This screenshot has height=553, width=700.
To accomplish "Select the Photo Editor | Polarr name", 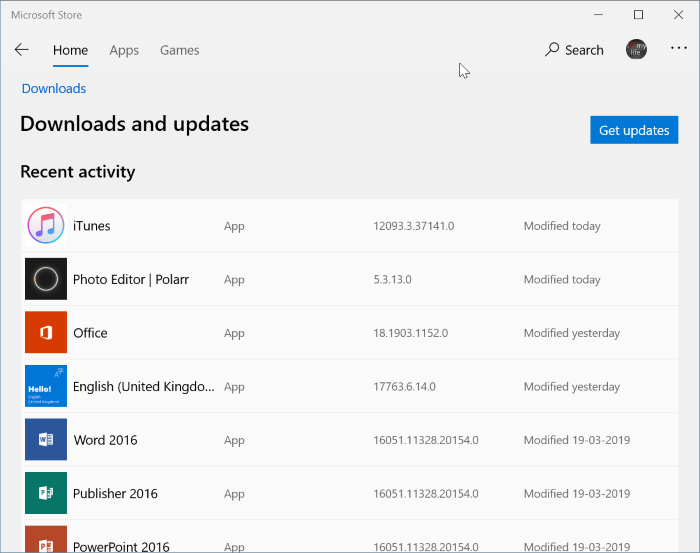I will (x=131, y=279).
